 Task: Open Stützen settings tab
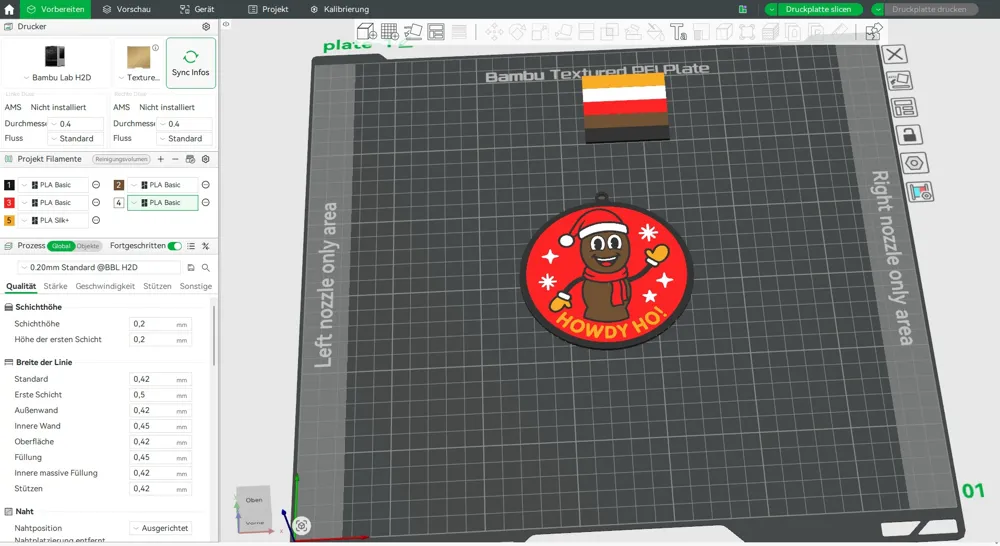pyautogui.click(x=158, y=286)
